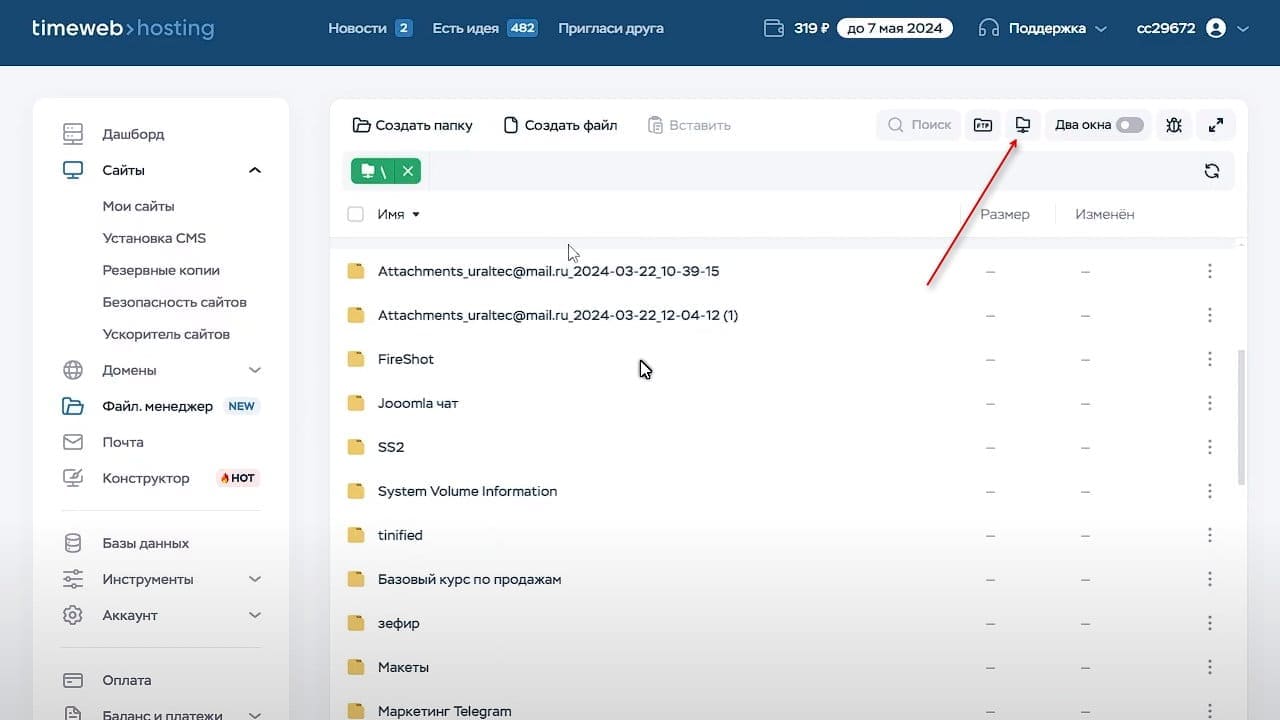The image size is (1280, 720).
Task: Click the Аккаунт gear icon
Action: pos(73,615)
